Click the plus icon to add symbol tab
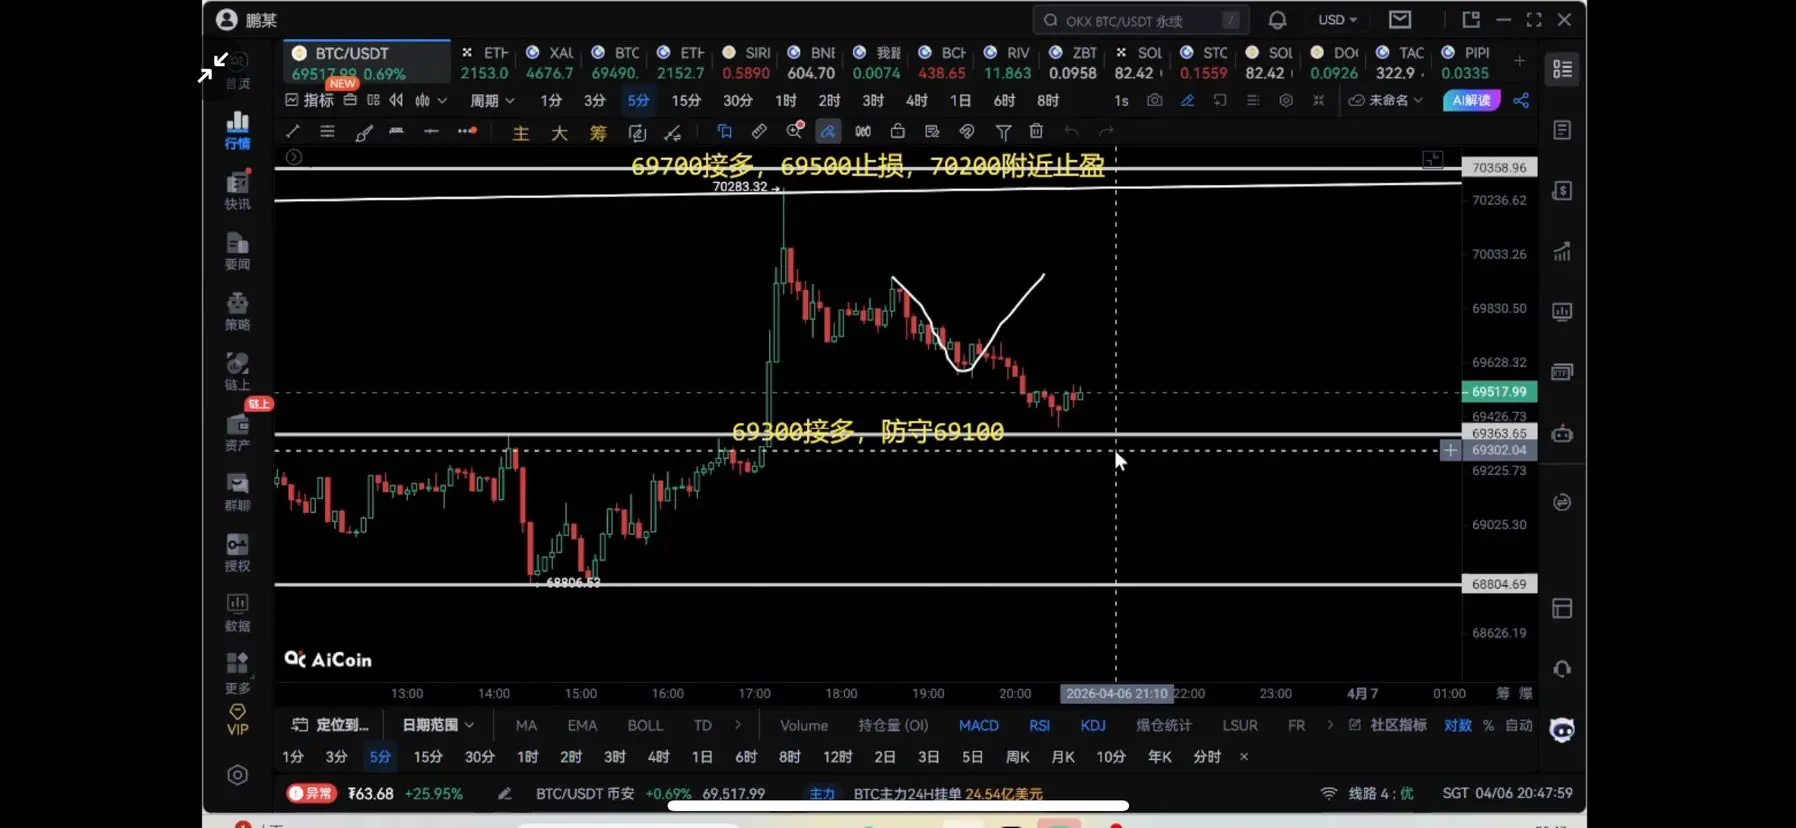The height and width of the screenshot is (828, 1796). 1520,61
